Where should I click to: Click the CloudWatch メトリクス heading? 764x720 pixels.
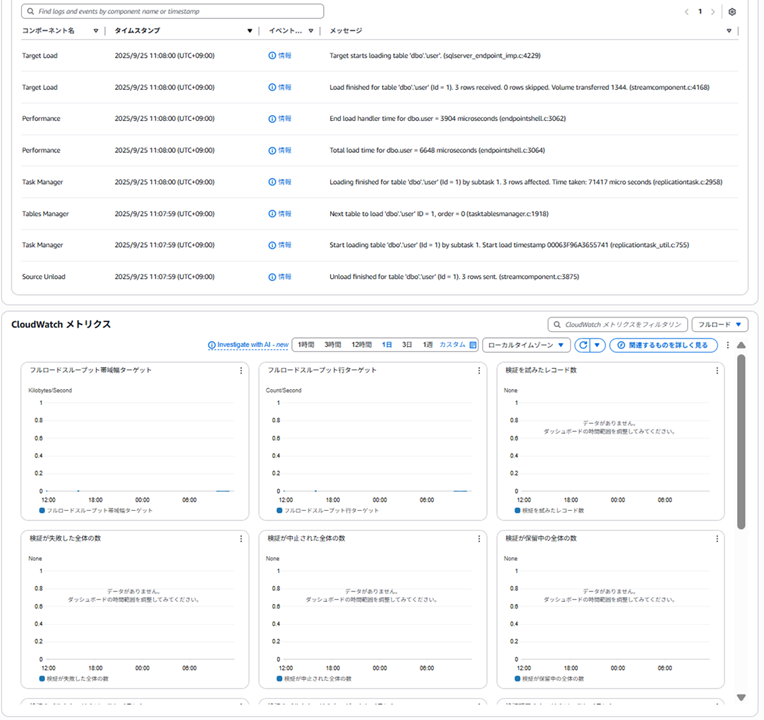pos(61,324)
